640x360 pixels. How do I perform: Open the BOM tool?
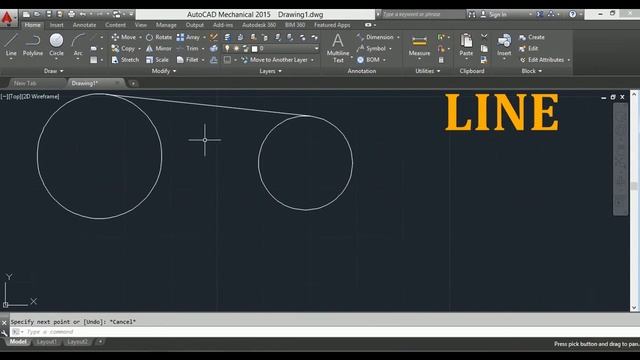(369, 60)
